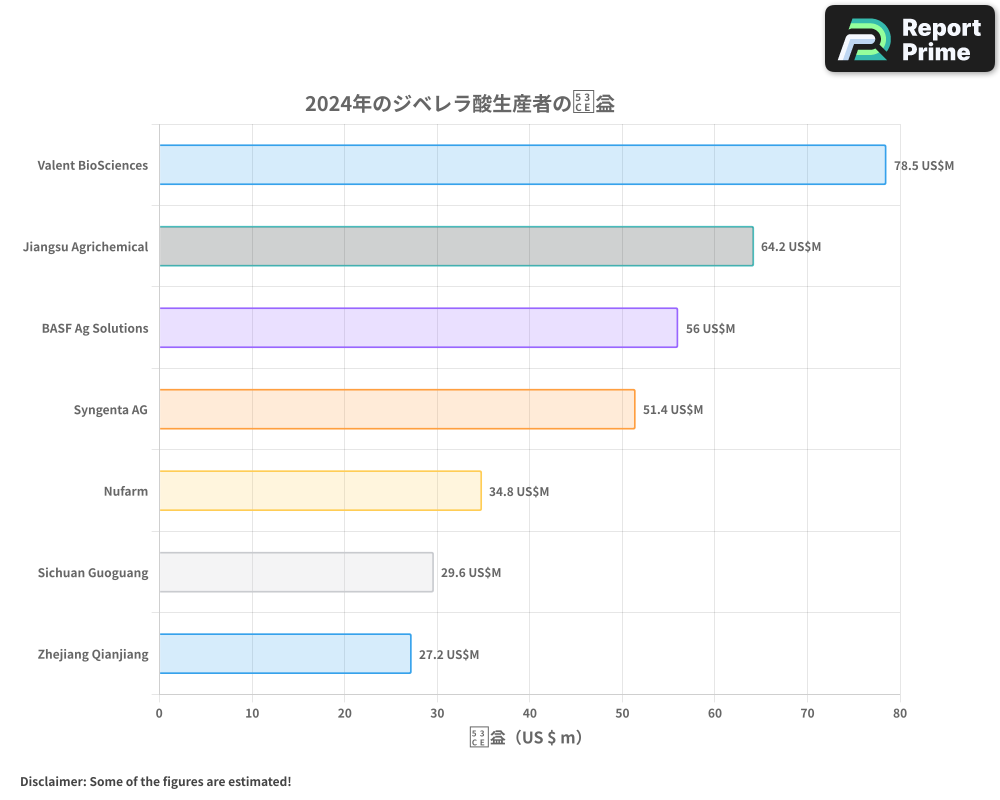Select the Valent BioSciences bar
The height and width of the screenshot is (800, 1000).
(522, 165)
